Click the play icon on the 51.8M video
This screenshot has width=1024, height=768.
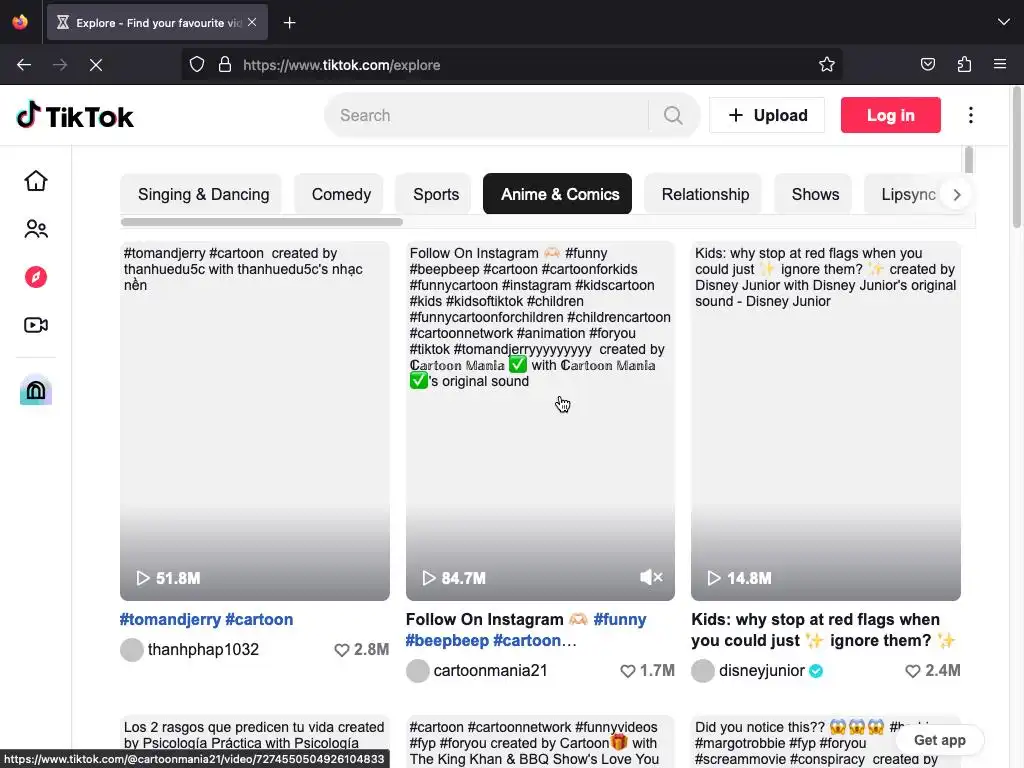(x=143, y=578)
